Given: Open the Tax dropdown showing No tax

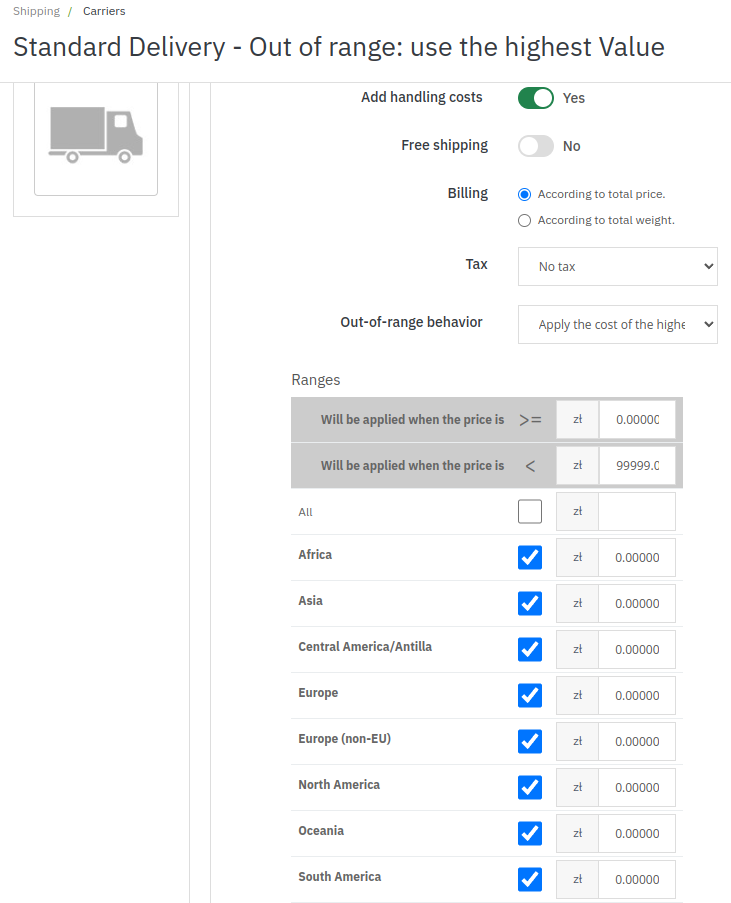Looking at the screenshot, I should 618,267.
